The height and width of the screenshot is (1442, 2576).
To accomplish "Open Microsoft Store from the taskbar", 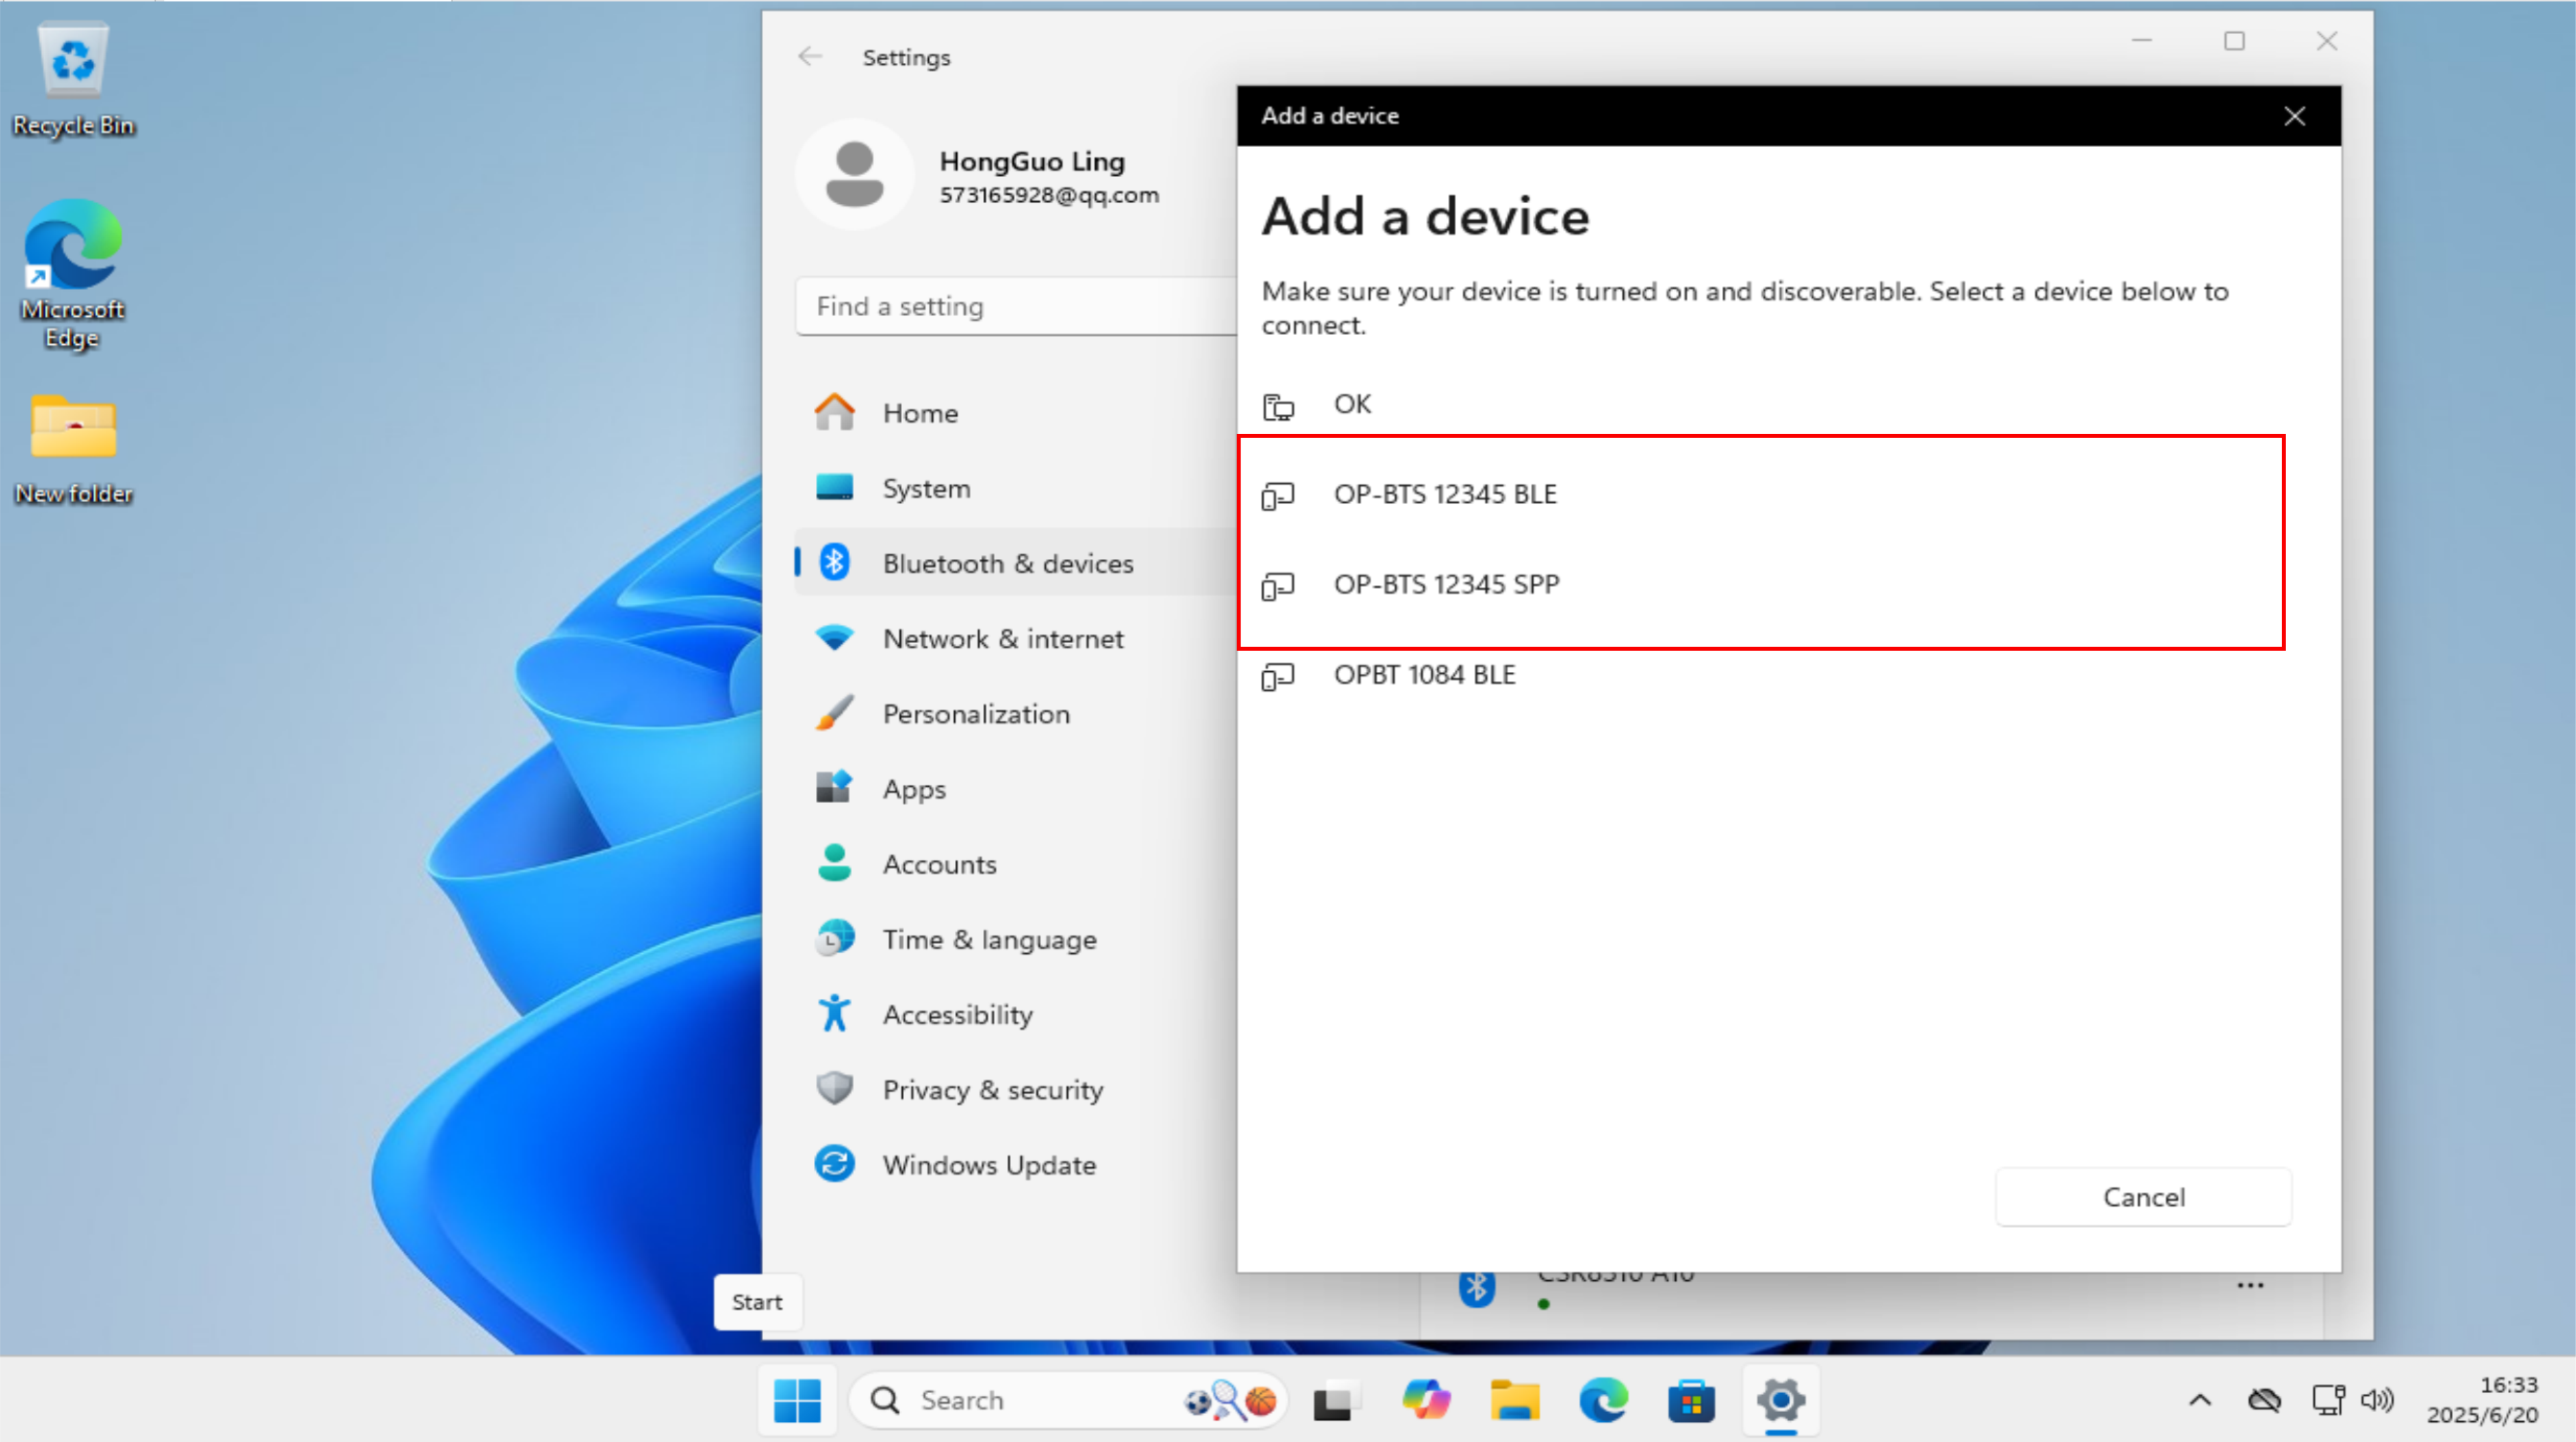I will (1692, 1400).
